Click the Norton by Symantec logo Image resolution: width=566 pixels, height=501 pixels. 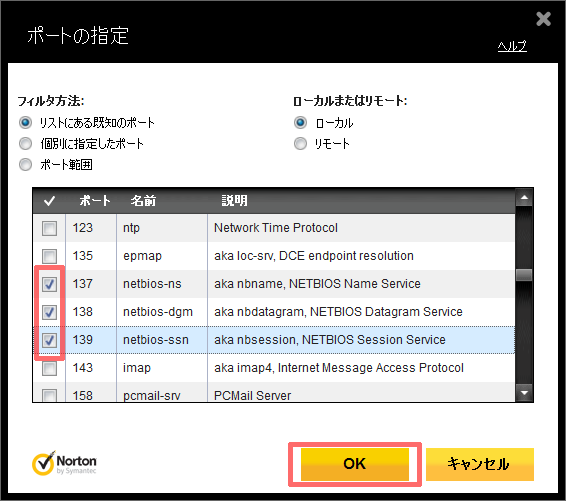click(x=64, y=463)
